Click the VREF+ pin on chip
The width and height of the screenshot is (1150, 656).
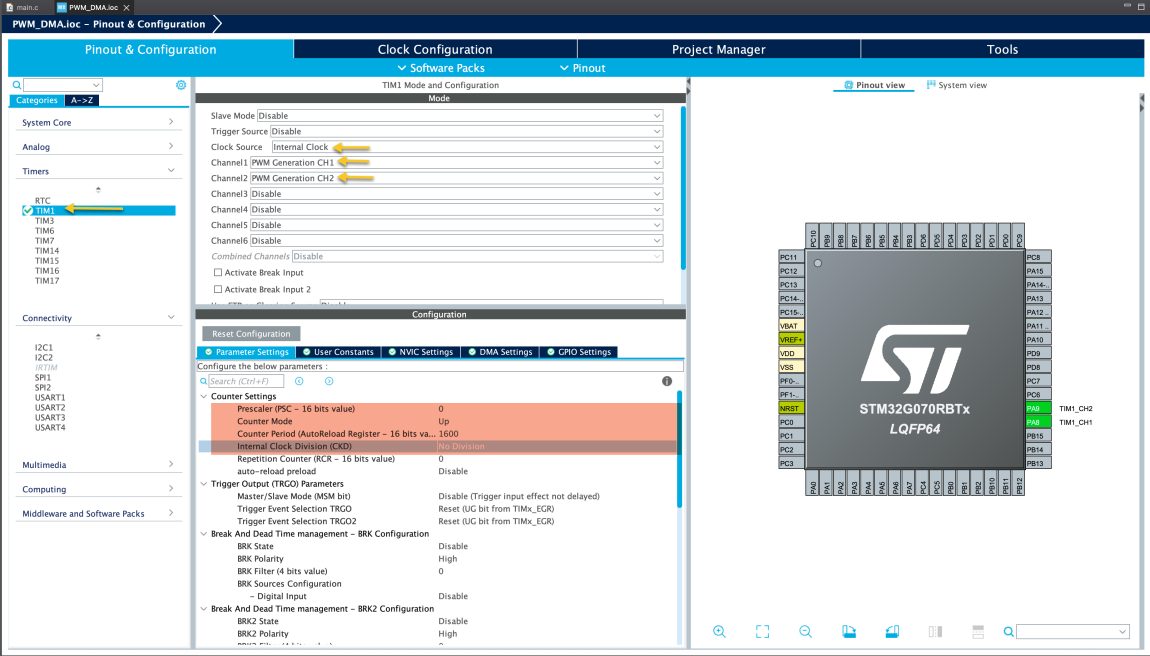(x=791, y=340)
